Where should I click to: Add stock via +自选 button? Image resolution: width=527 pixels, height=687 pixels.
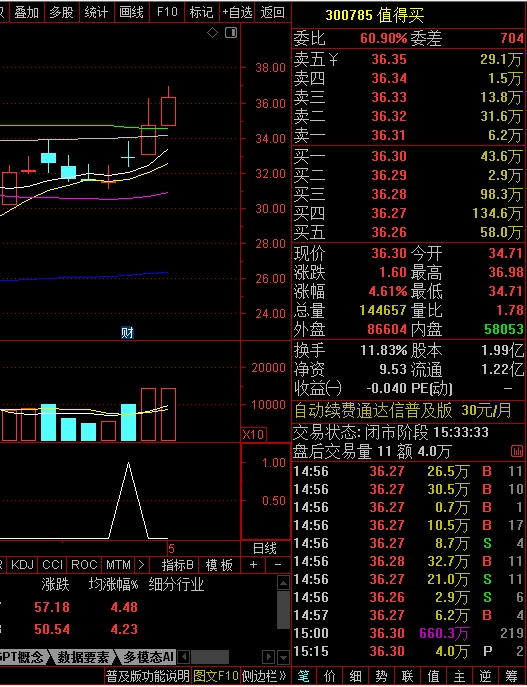point(237,12)
